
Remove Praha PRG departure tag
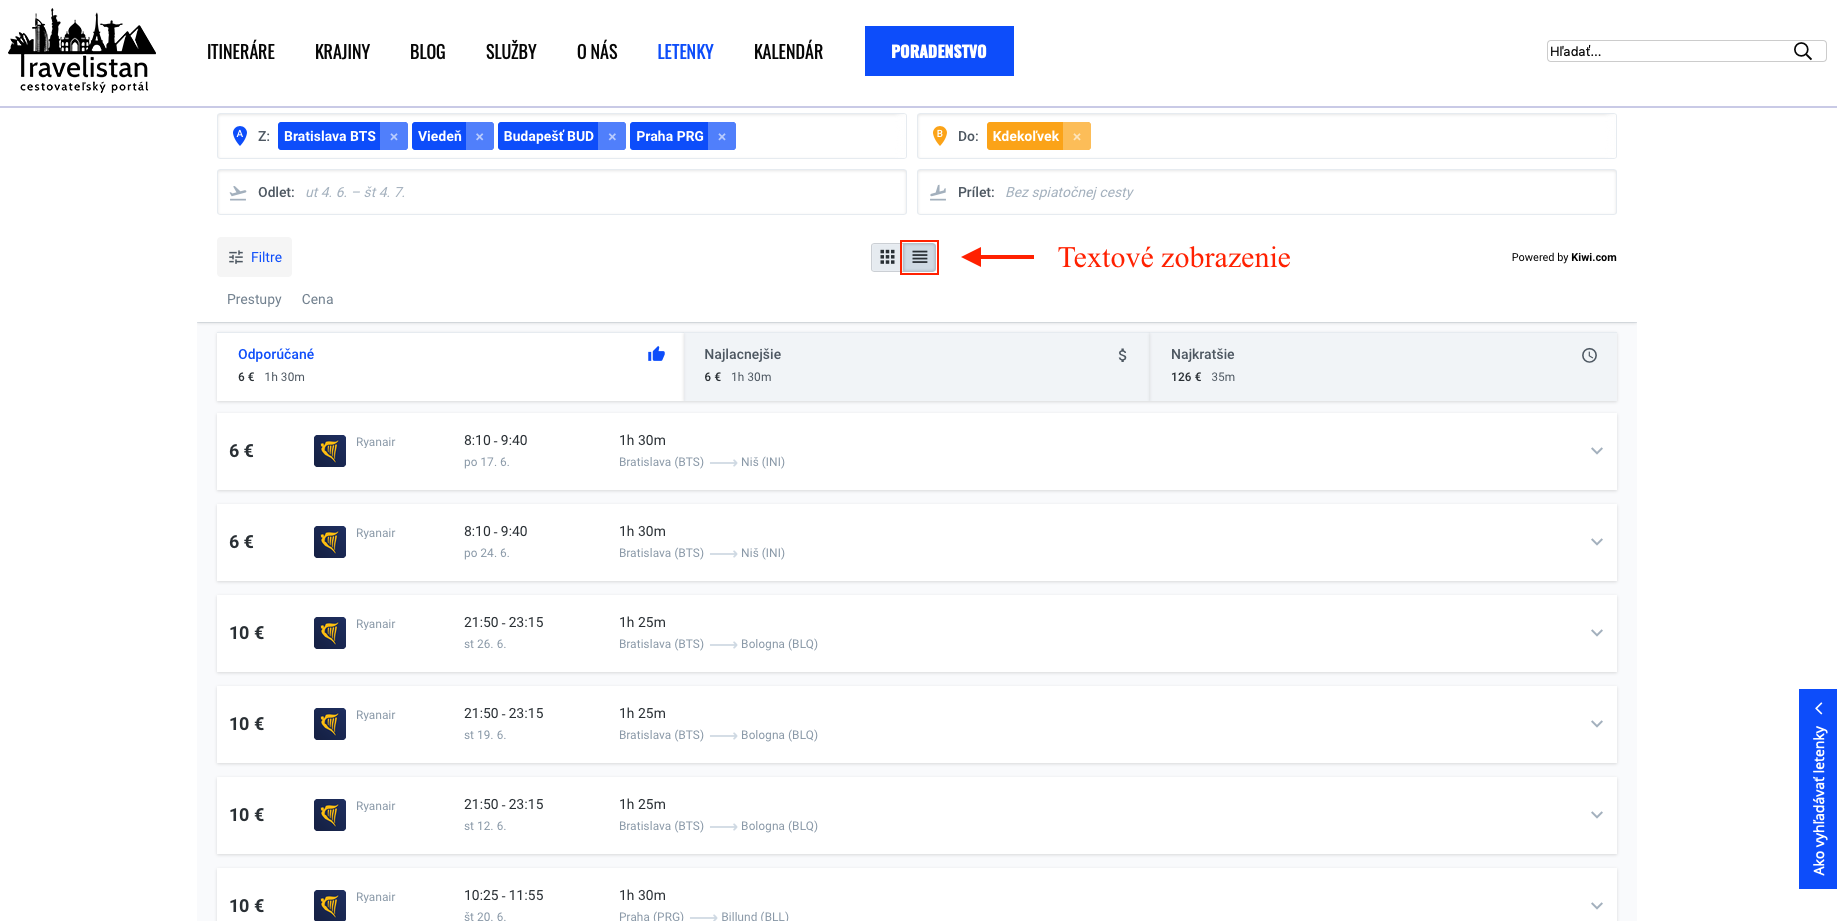[x=722, y=136]
